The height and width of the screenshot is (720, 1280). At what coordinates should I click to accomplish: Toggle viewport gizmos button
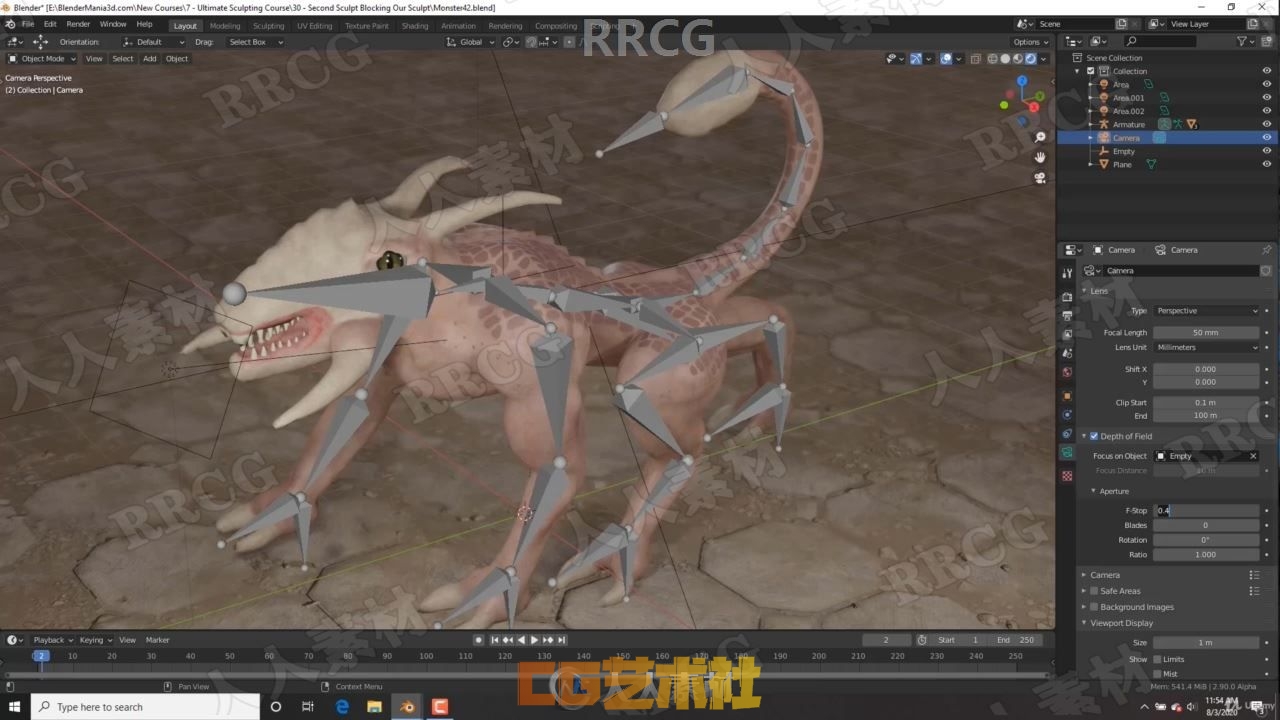click(x=916, y=59)
